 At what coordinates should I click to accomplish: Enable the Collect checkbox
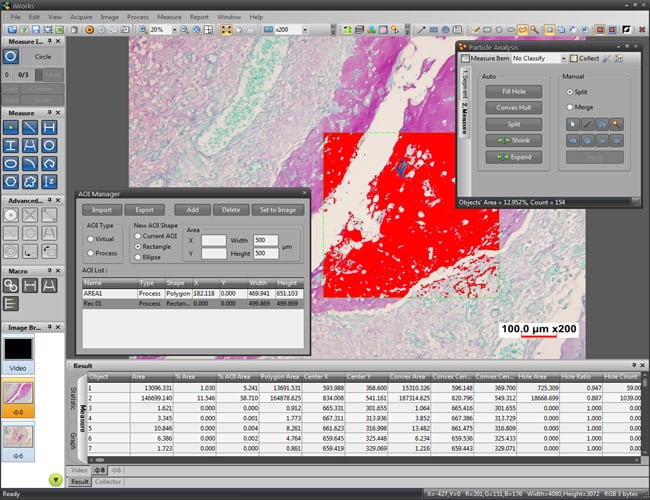click(x=573, y=59)
